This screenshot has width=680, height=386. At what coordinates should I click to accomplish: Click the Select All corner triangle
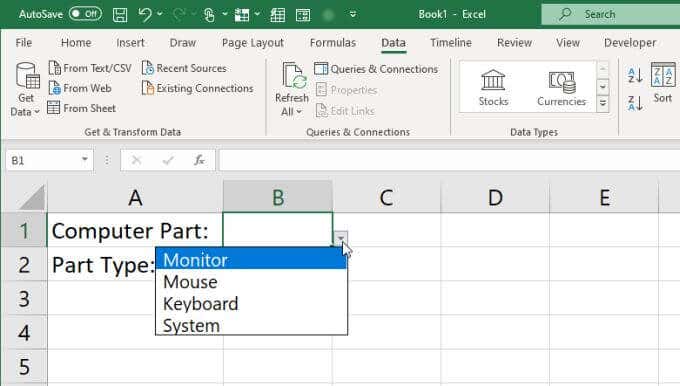click(32, 198)
